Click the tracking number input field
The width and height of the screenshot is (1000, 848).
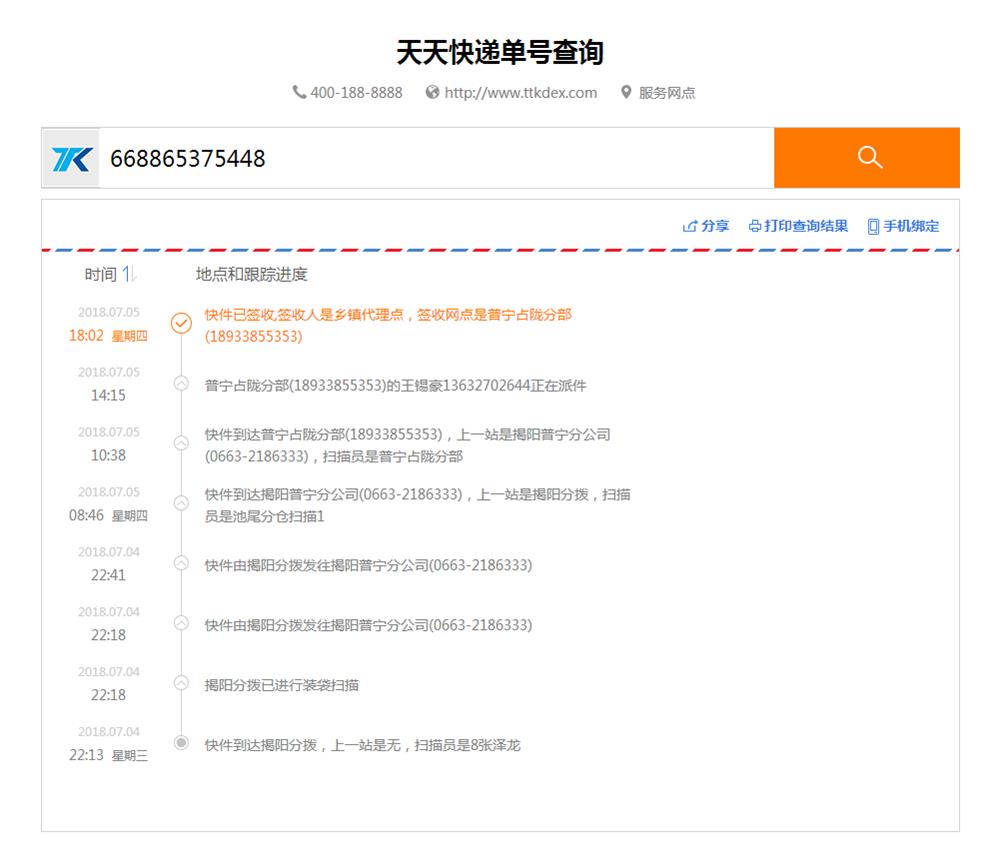click(436, 158)
